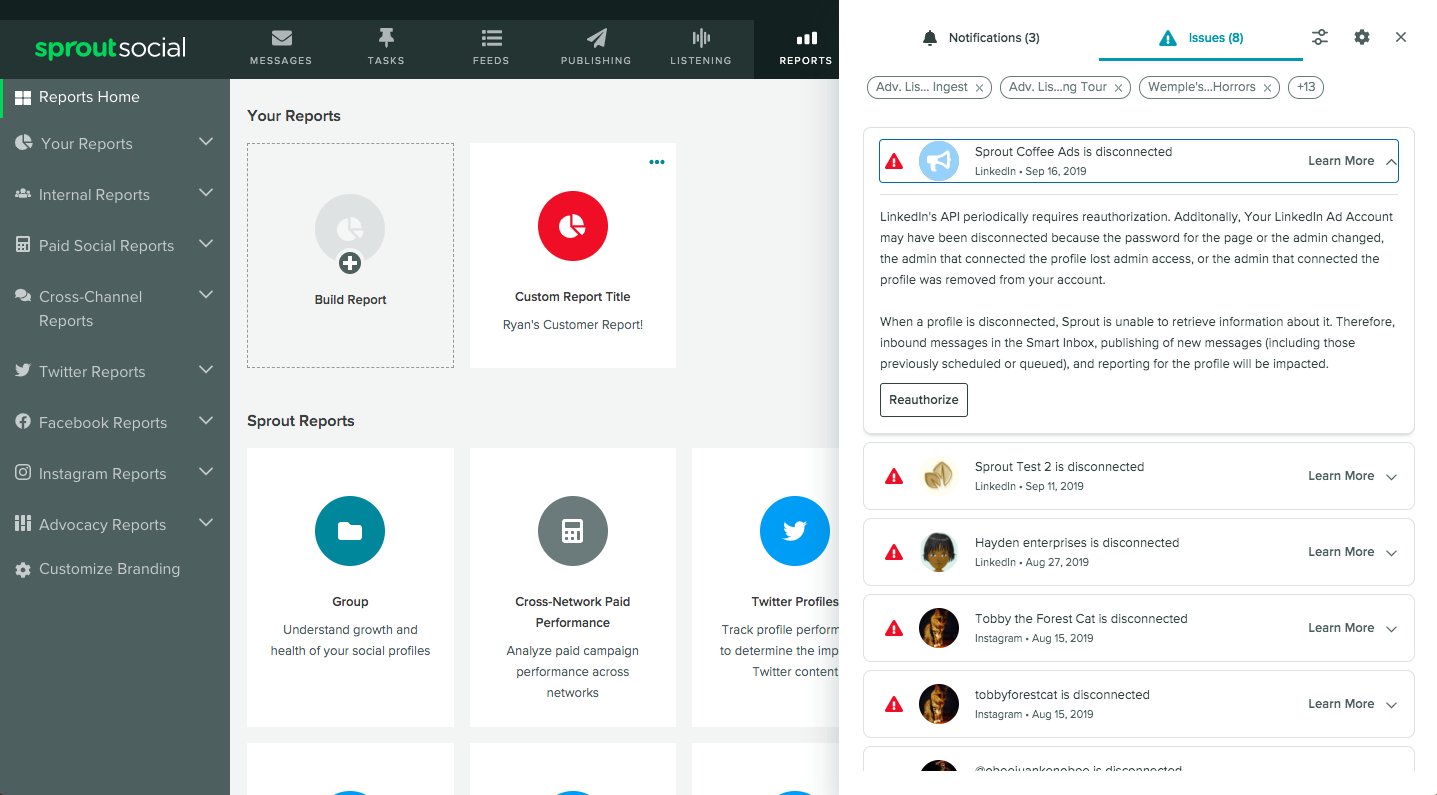Screen dimensions: 1437x795
Task: Expand tobbyforestcat issue chevron
Action: [x=1391, y=705]
